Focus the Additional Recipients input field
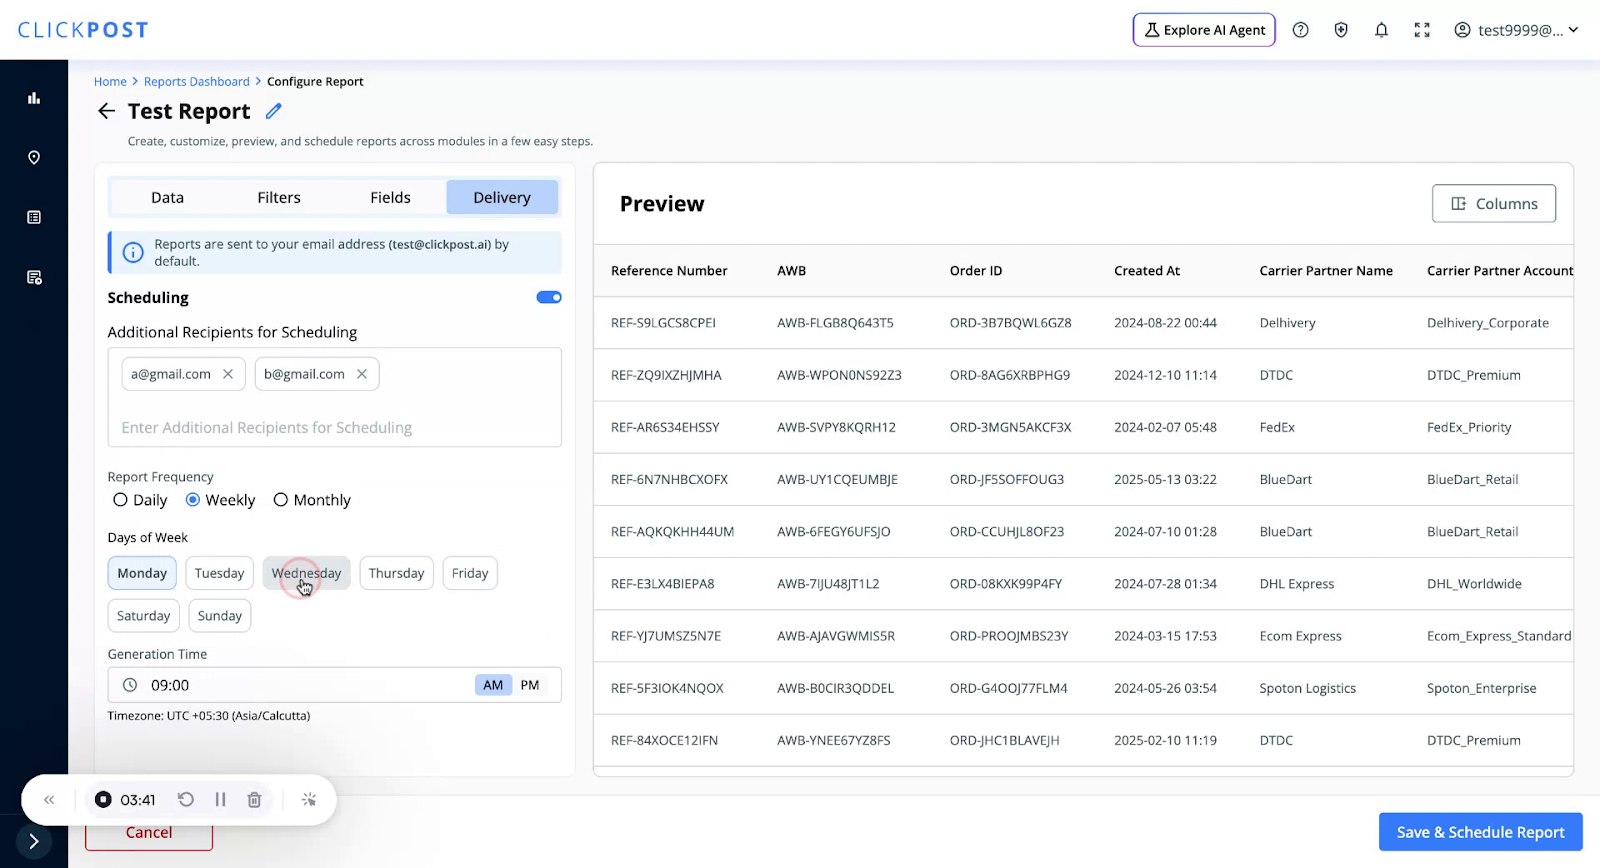 pos(334,428)
